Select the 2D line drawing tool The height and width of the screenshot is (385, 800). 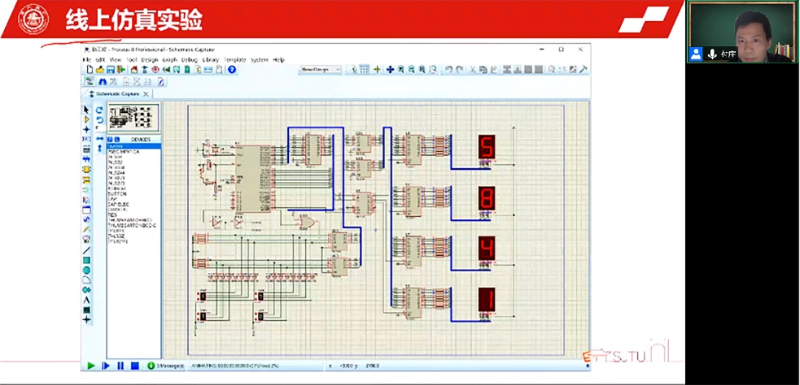[x=86, y=250]
